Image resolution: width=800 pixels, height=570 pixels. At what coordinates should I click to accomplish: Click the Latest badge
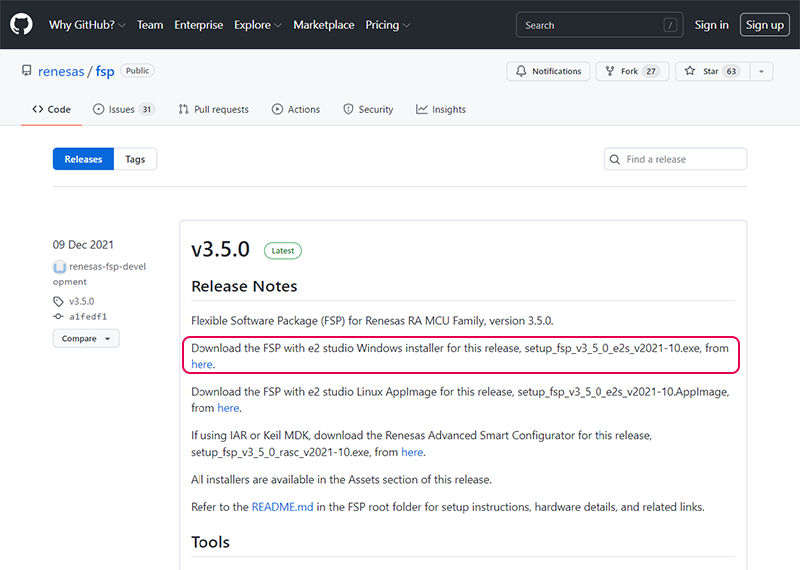pos(283,251)
